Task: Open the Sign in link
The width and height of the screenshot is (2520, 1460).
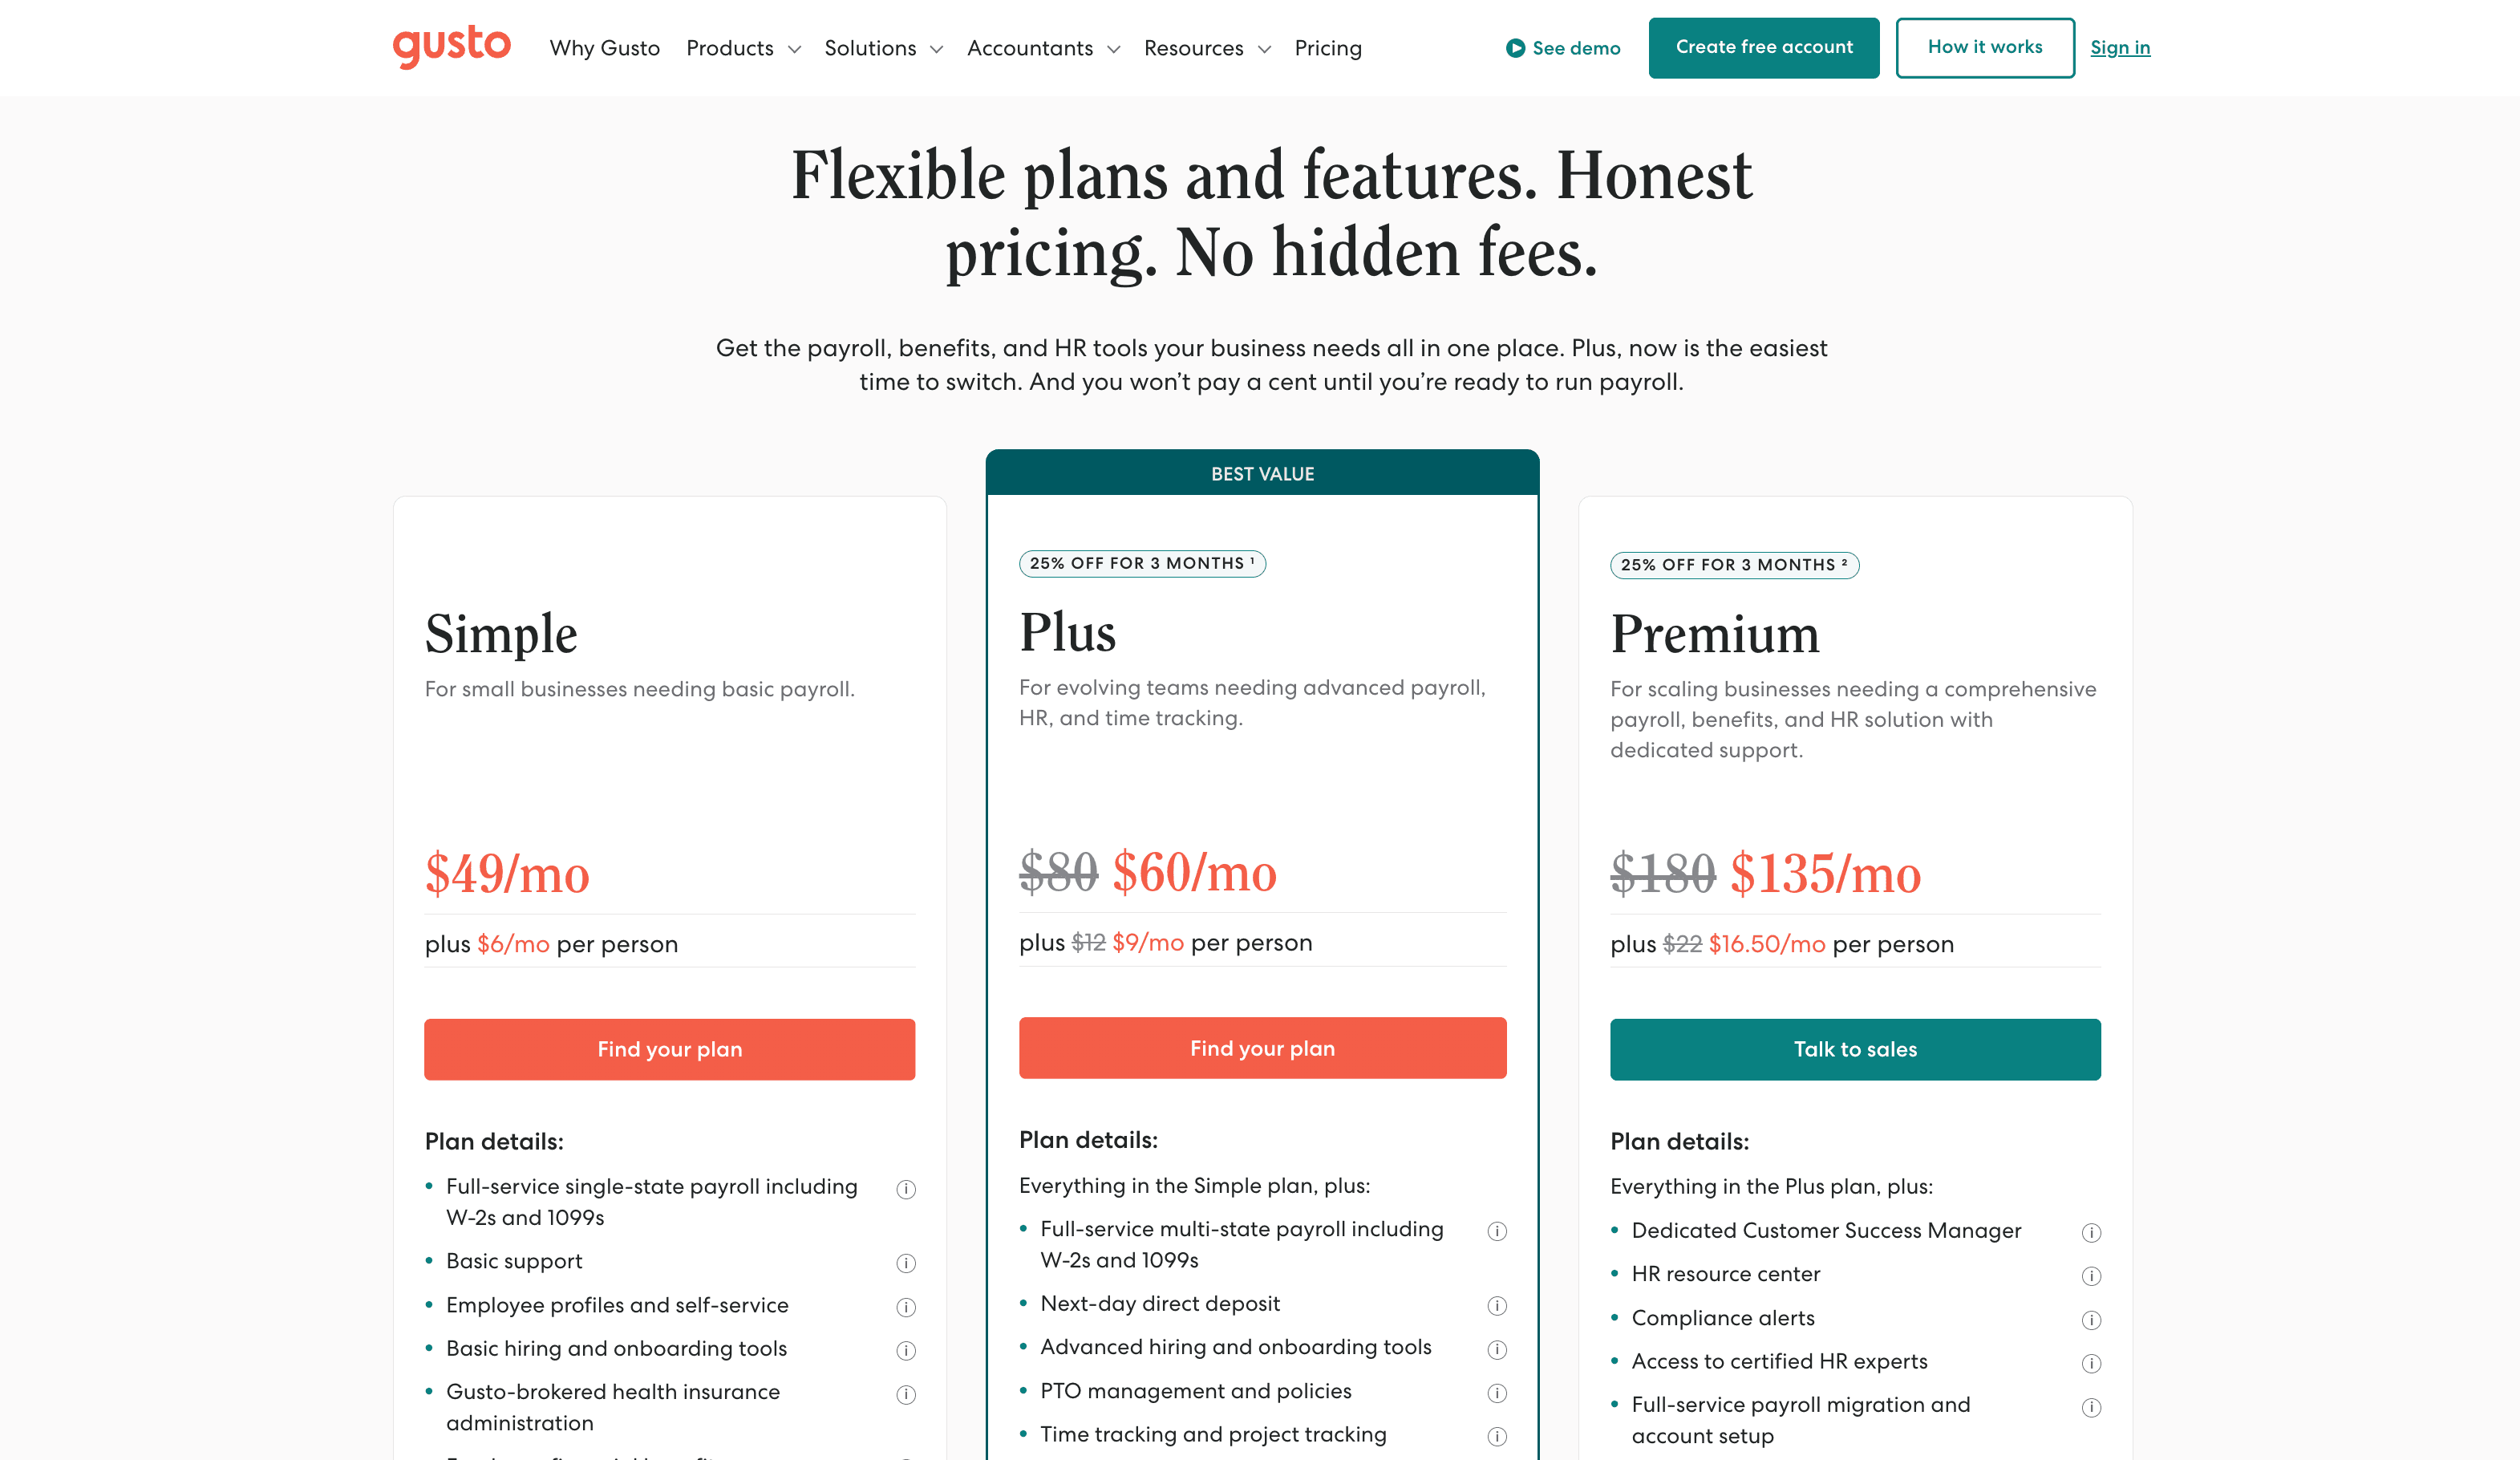Action: pos(2120,47)
